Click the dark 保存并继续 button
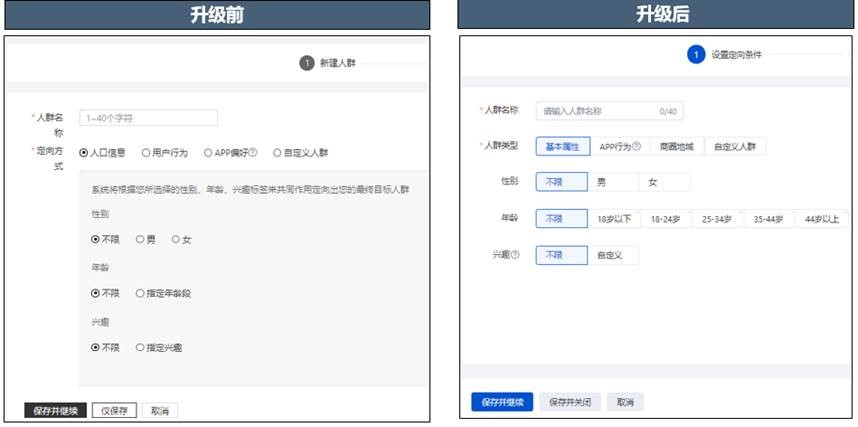Screen dimensions: 858x427 [x=54, y=411]
